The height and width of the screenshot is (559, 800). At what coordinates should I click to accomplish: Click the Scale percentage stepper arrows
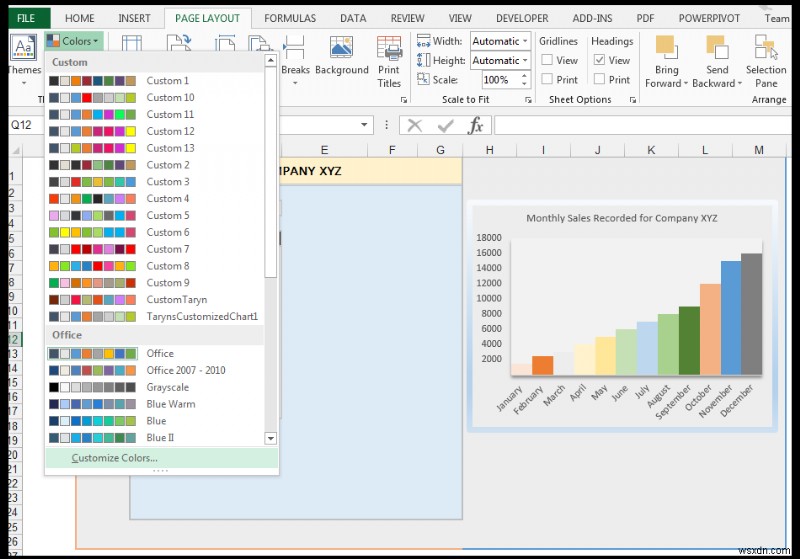pyautogui.click(x=524, y=79)
